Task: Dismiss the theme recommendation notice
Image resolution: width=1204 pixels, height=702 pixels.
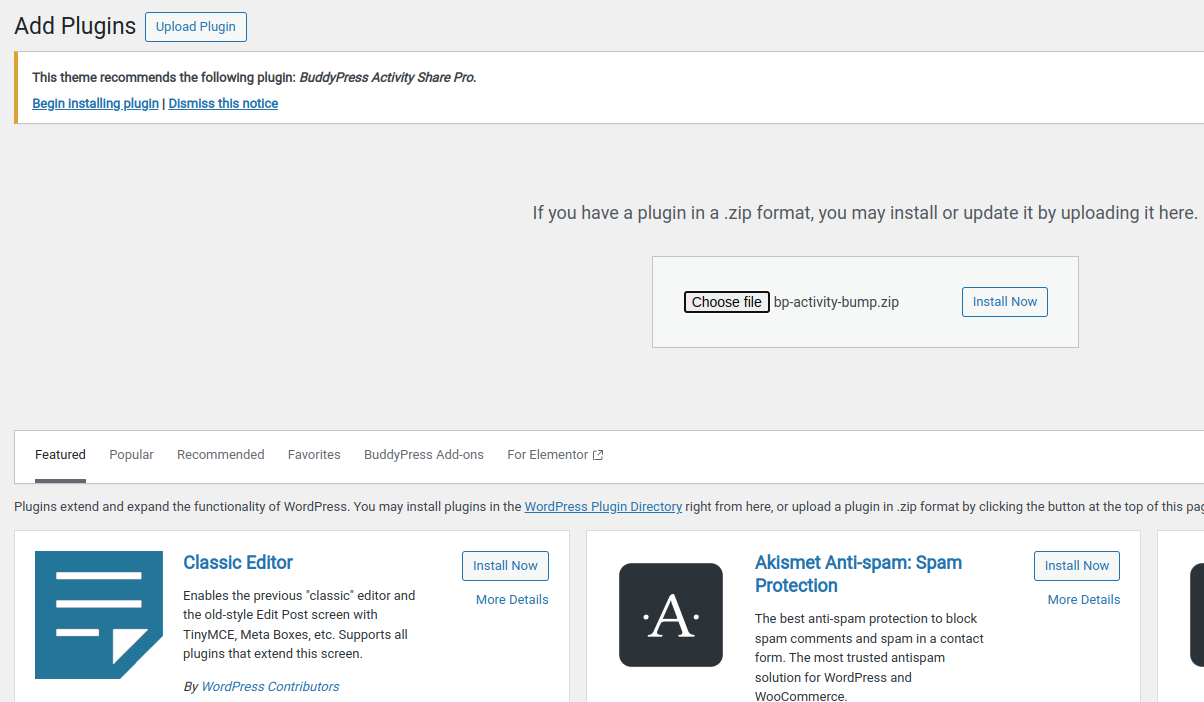Action: (x=222, y=103)
